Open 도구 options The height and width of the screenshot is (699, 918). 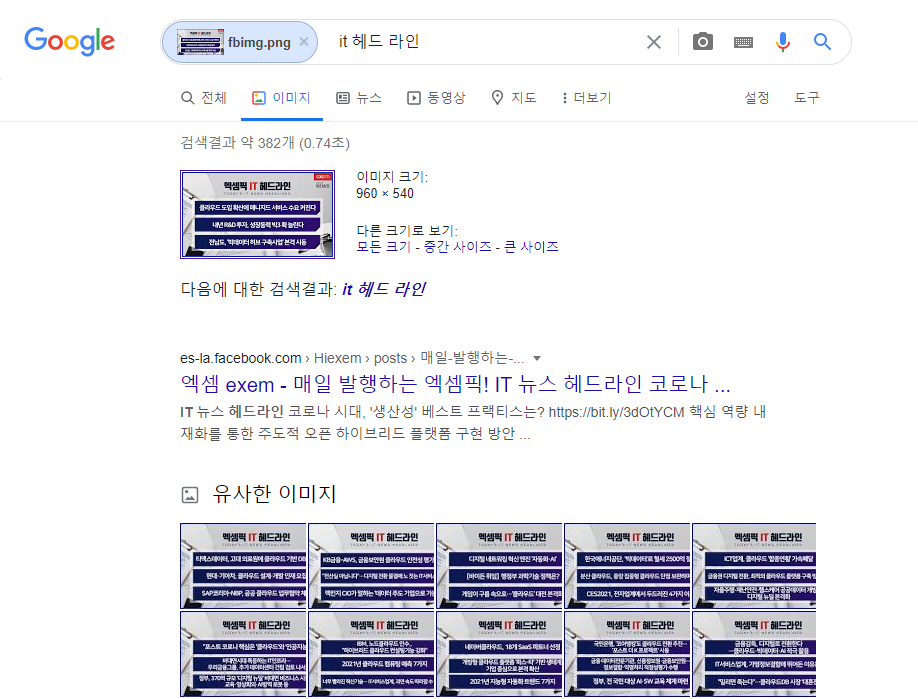807,98
